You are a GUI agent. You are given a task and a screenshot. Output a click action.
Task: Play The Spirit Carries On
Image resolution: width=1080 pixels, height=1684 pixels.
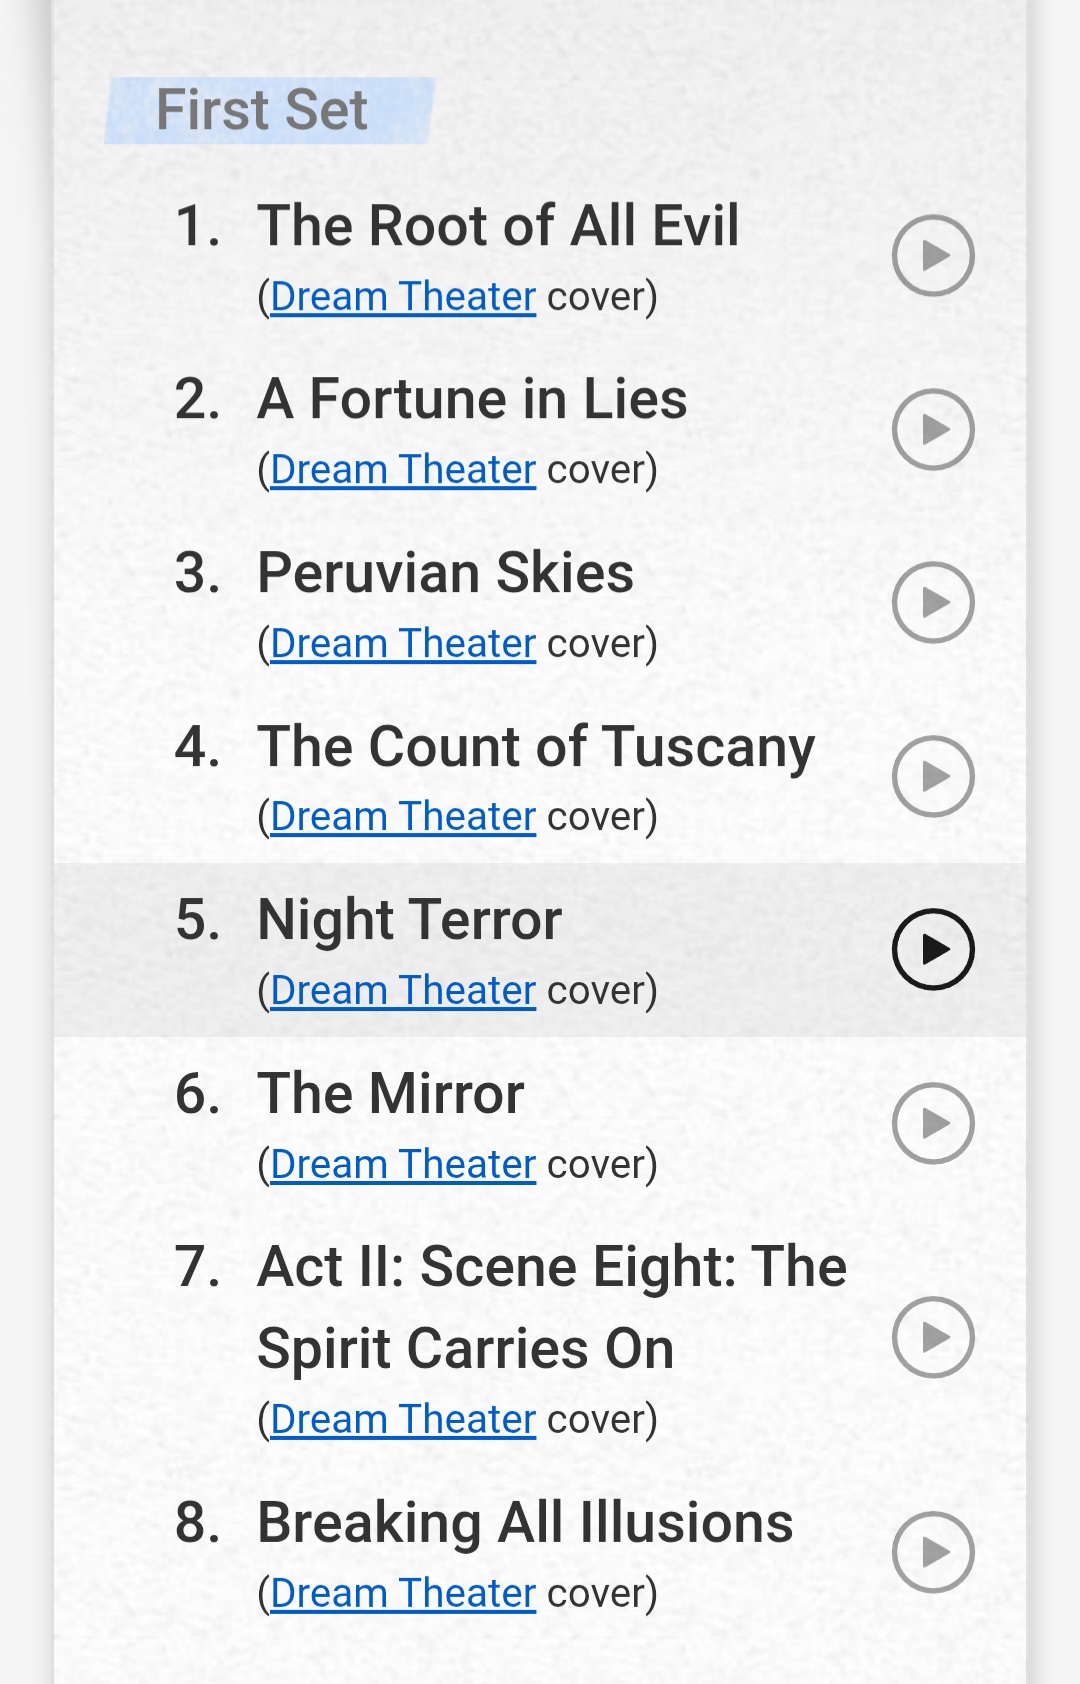click(933, 1338)
